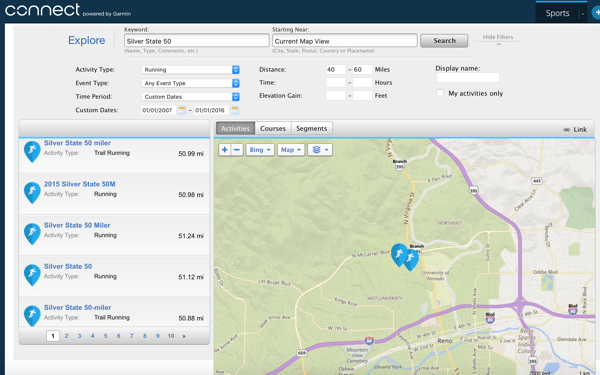Click the minimum Time hours field
This screenshot has width=600, height=375.
point(336,82)
